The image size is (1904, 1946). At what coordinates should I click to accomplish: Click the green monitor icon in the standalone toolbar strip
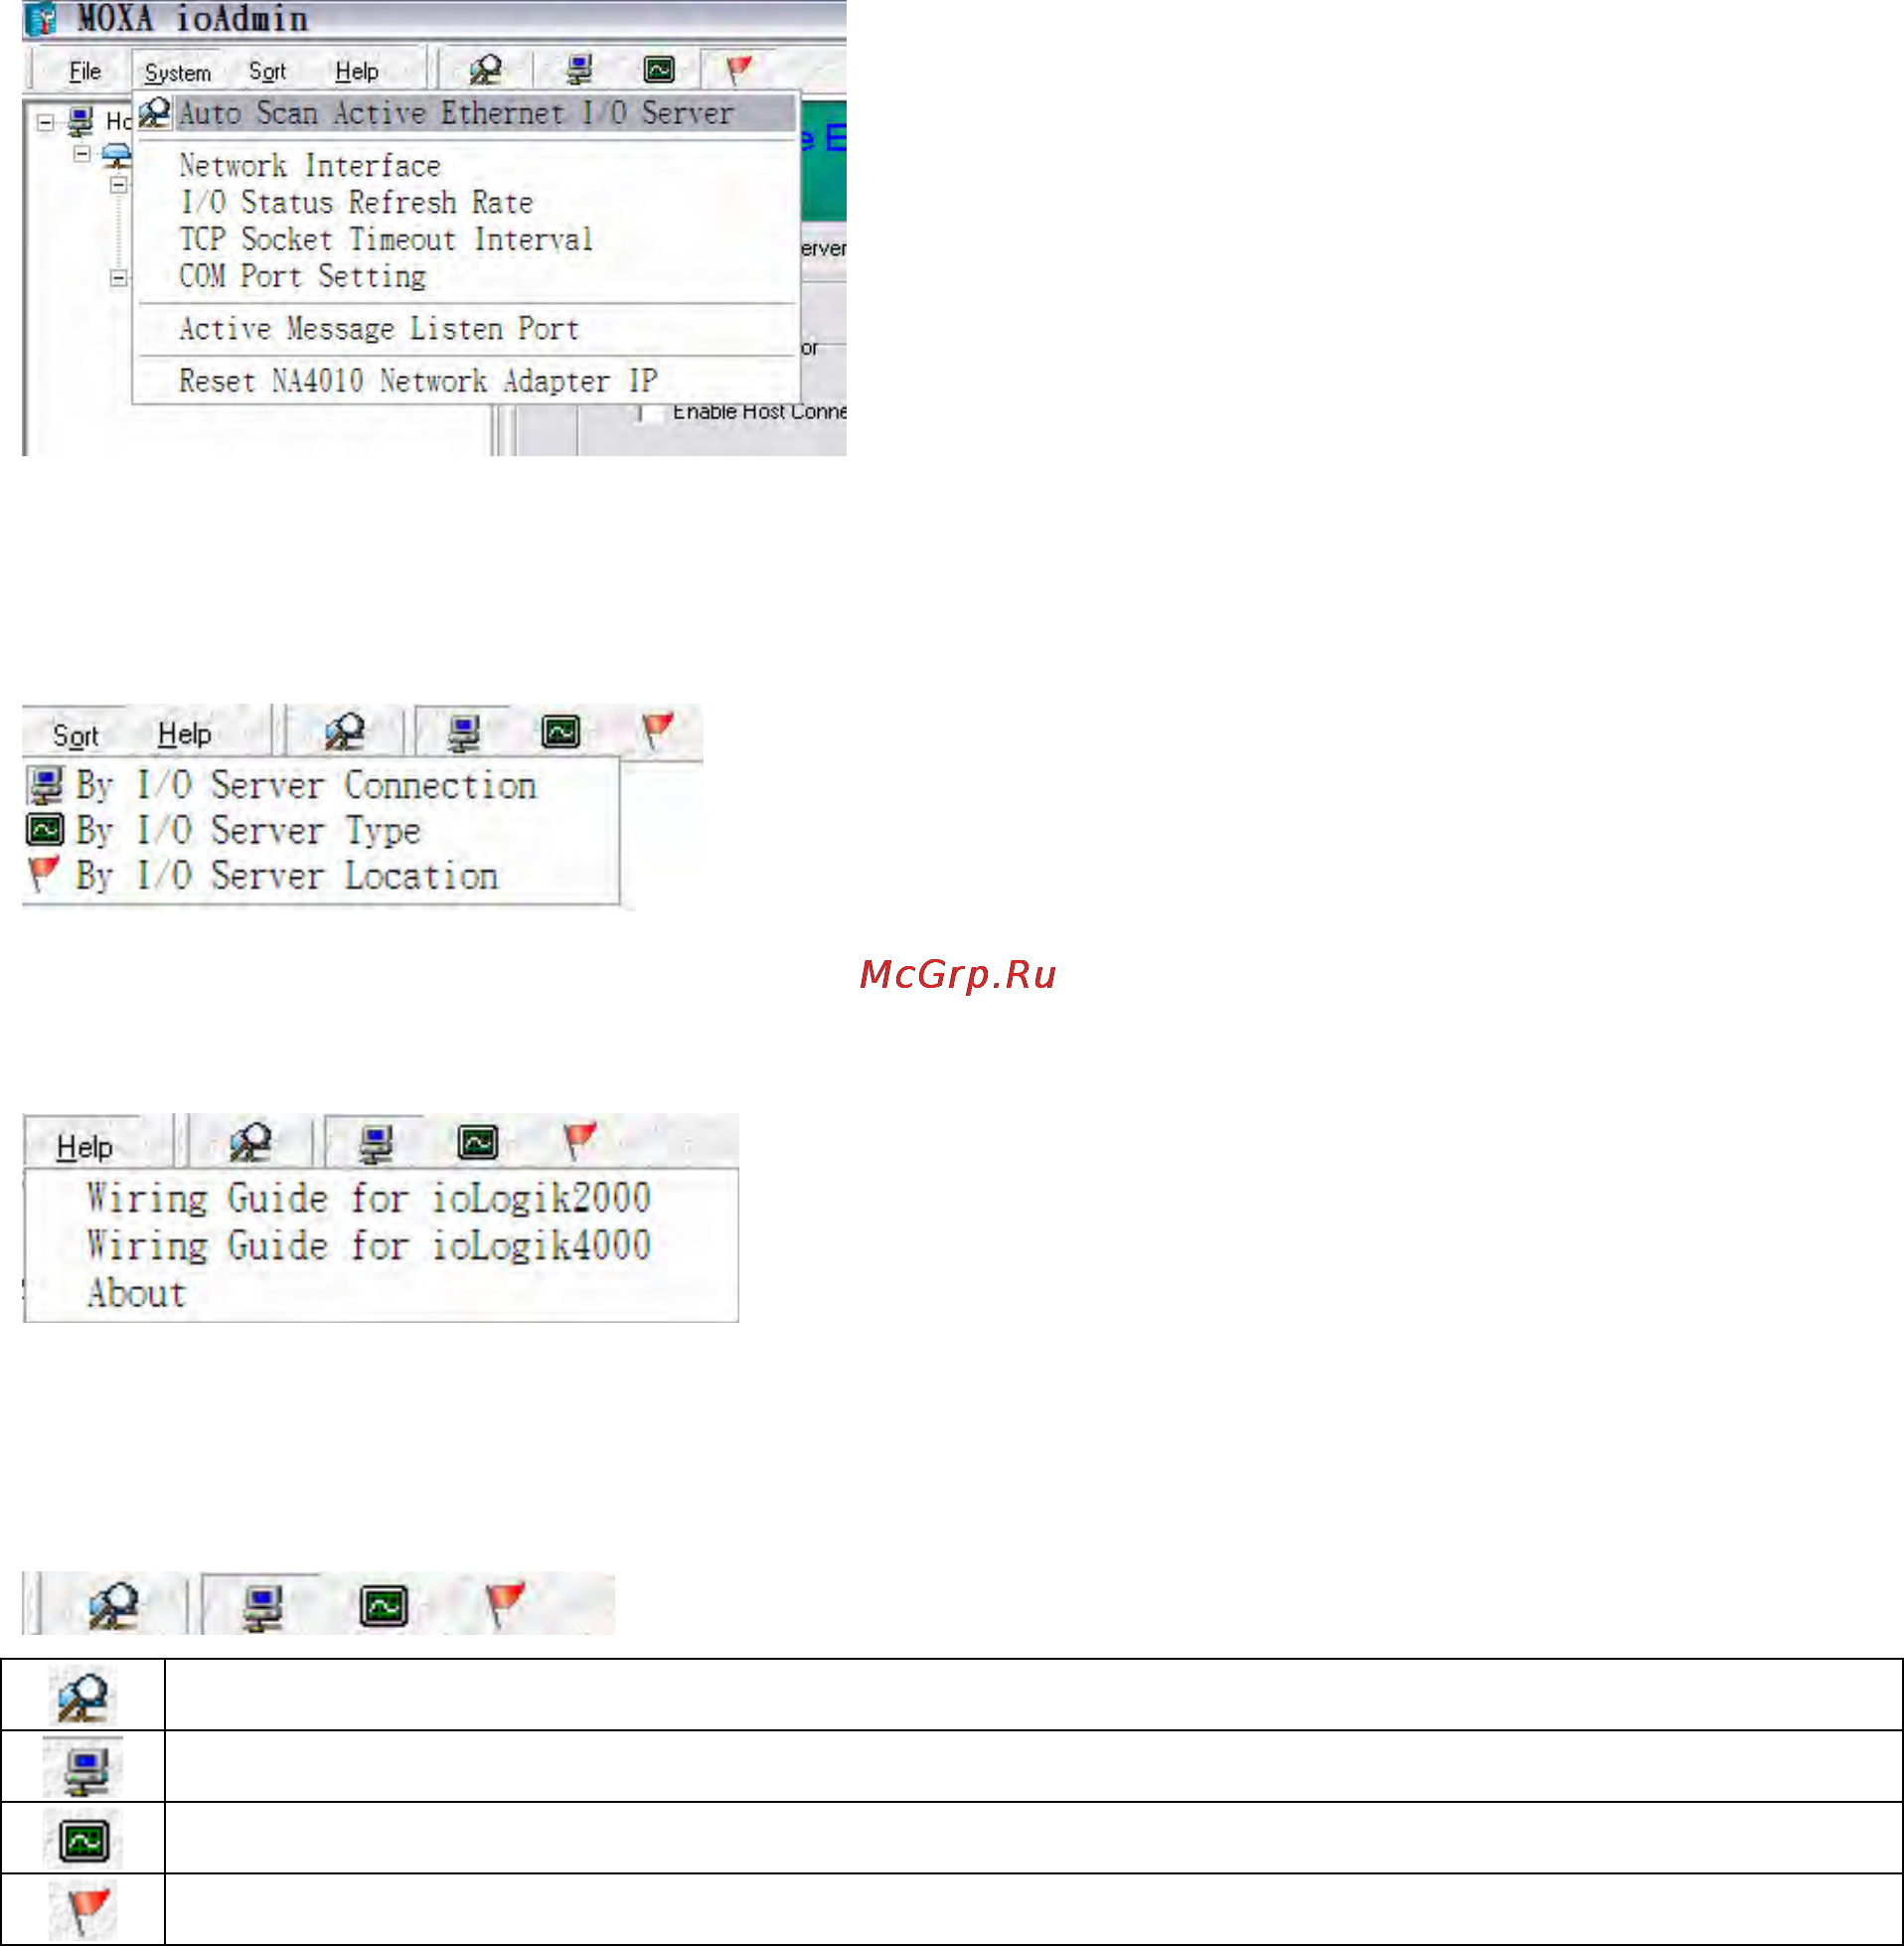(x=384, y=1606)
